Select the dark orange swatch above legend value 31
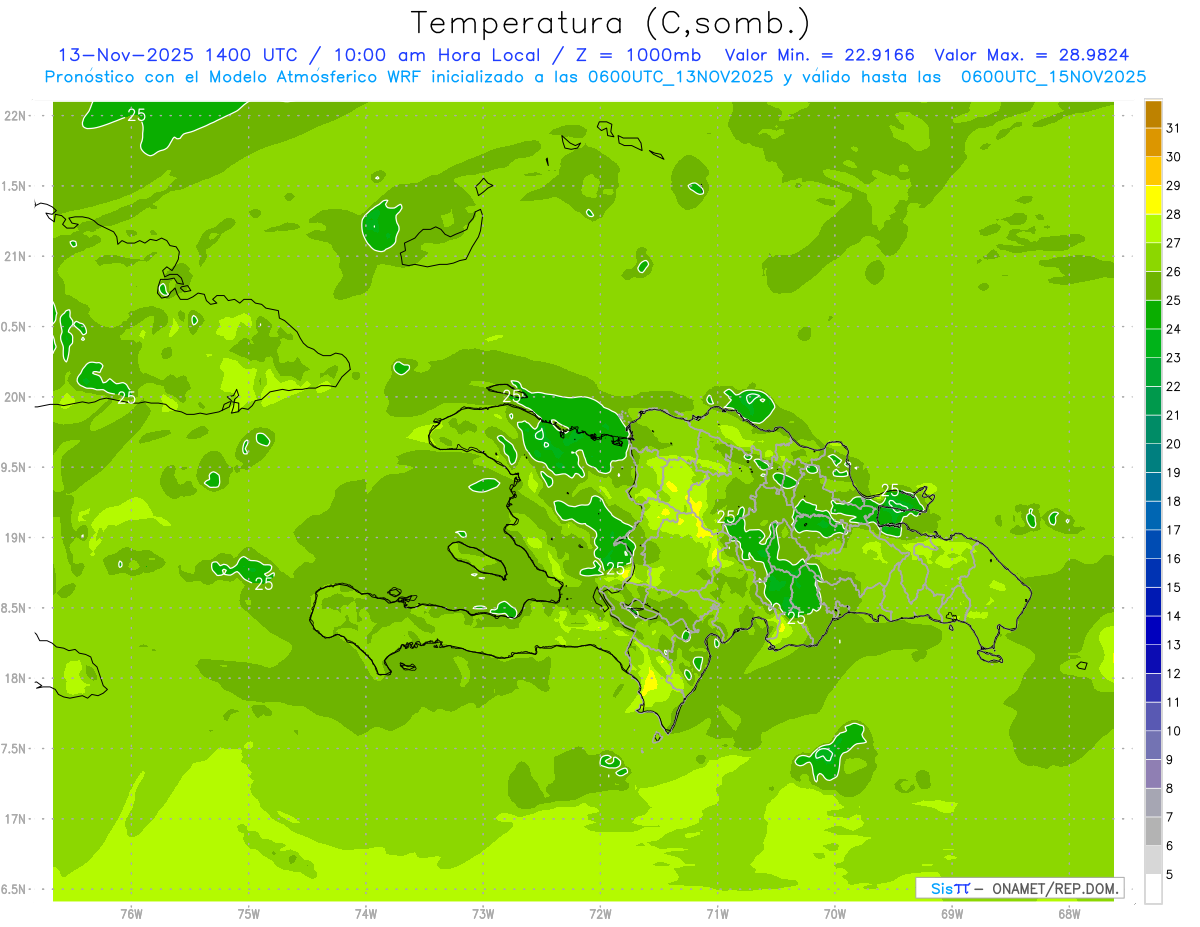 [1153, 114]
